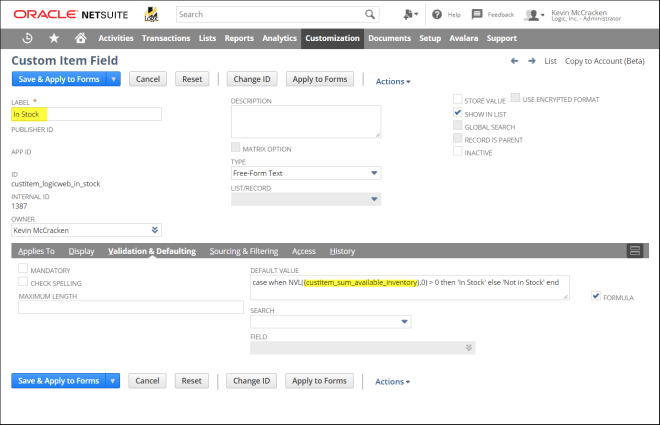Switch to the Applies To subtab

tap(36, 251)
